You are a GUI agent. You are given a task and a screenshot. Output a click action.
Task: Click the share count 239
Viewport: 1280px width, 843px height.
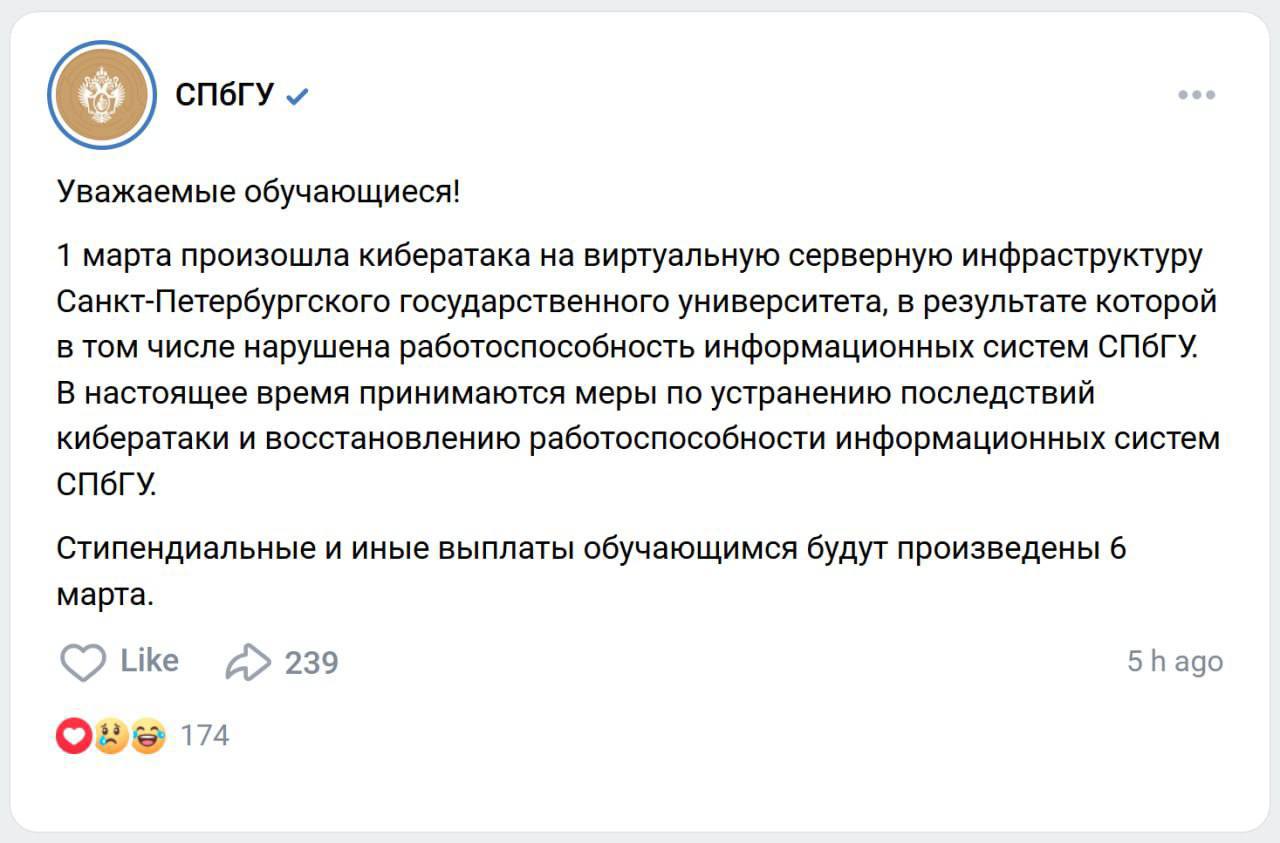click(x=312, y=663)
